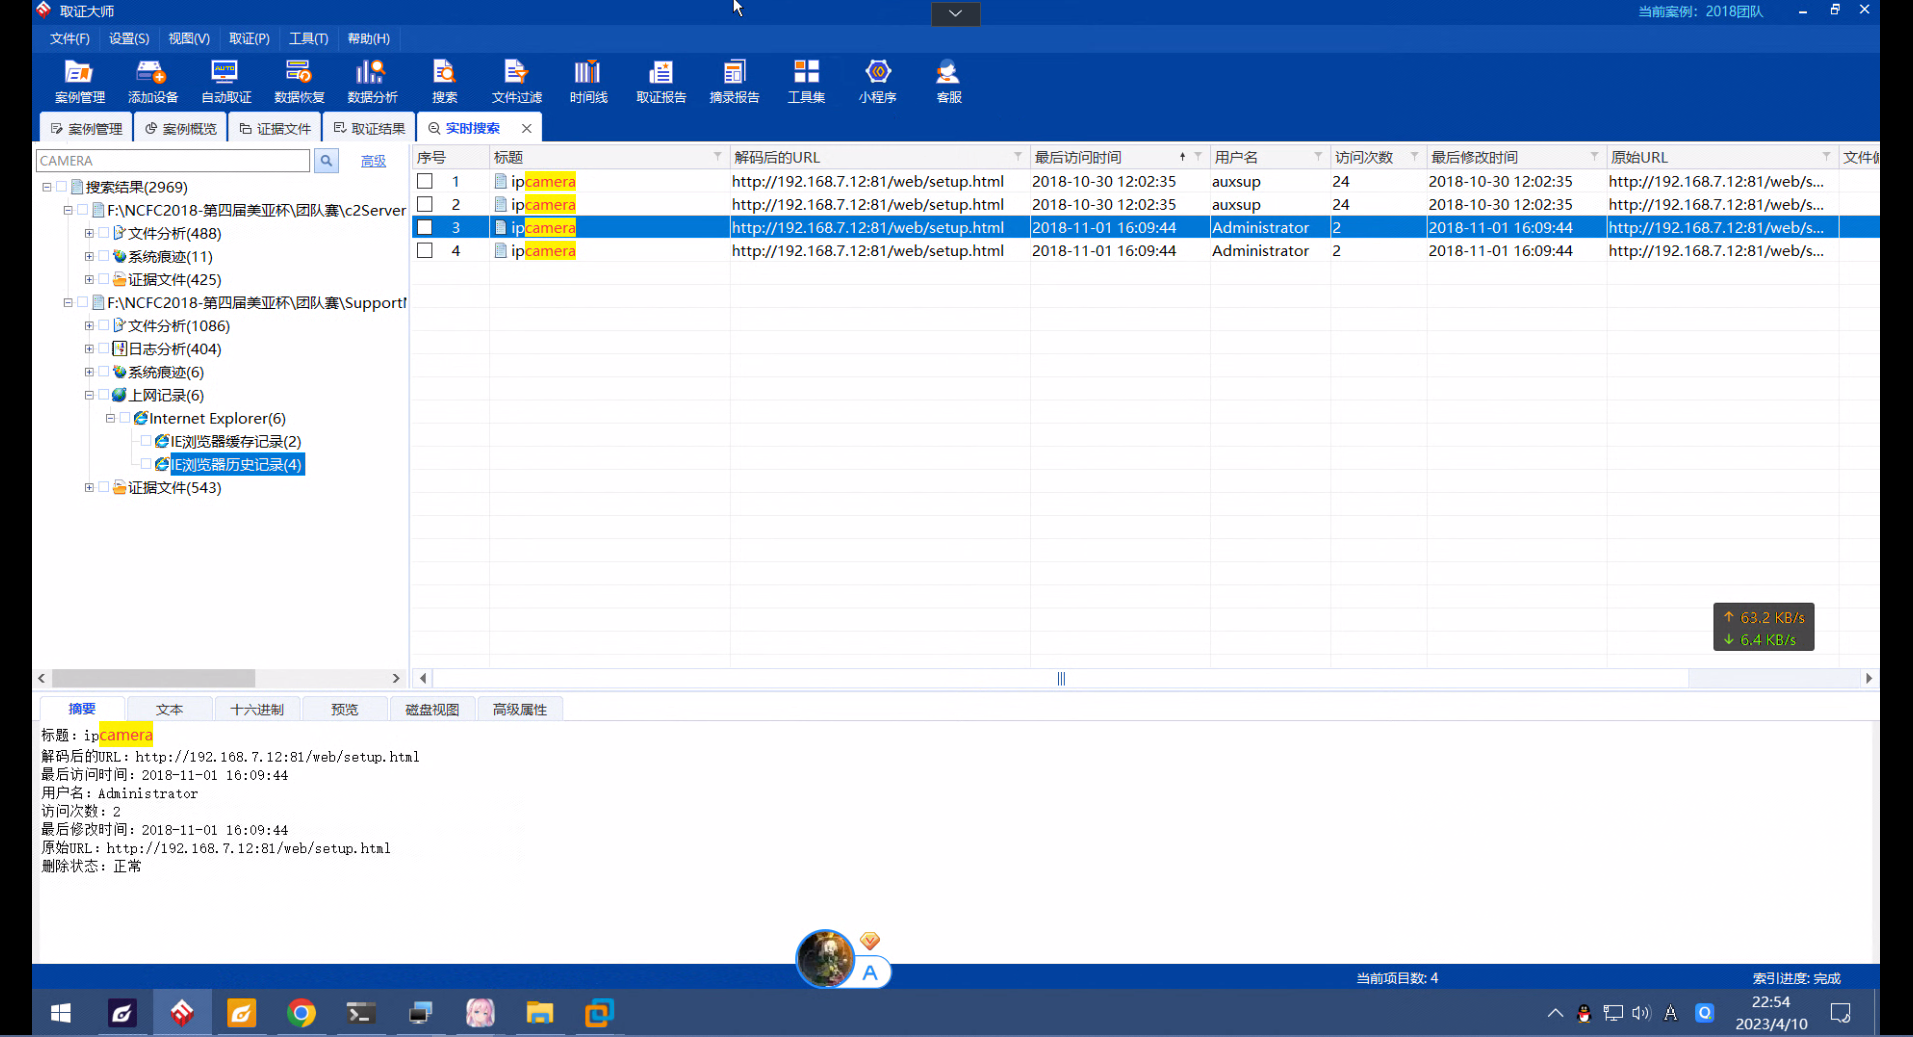The height and width of the screenshot is (1037, 1913).
Task: Check the 证据文件(543) tree checkbox
Action: 103,487
